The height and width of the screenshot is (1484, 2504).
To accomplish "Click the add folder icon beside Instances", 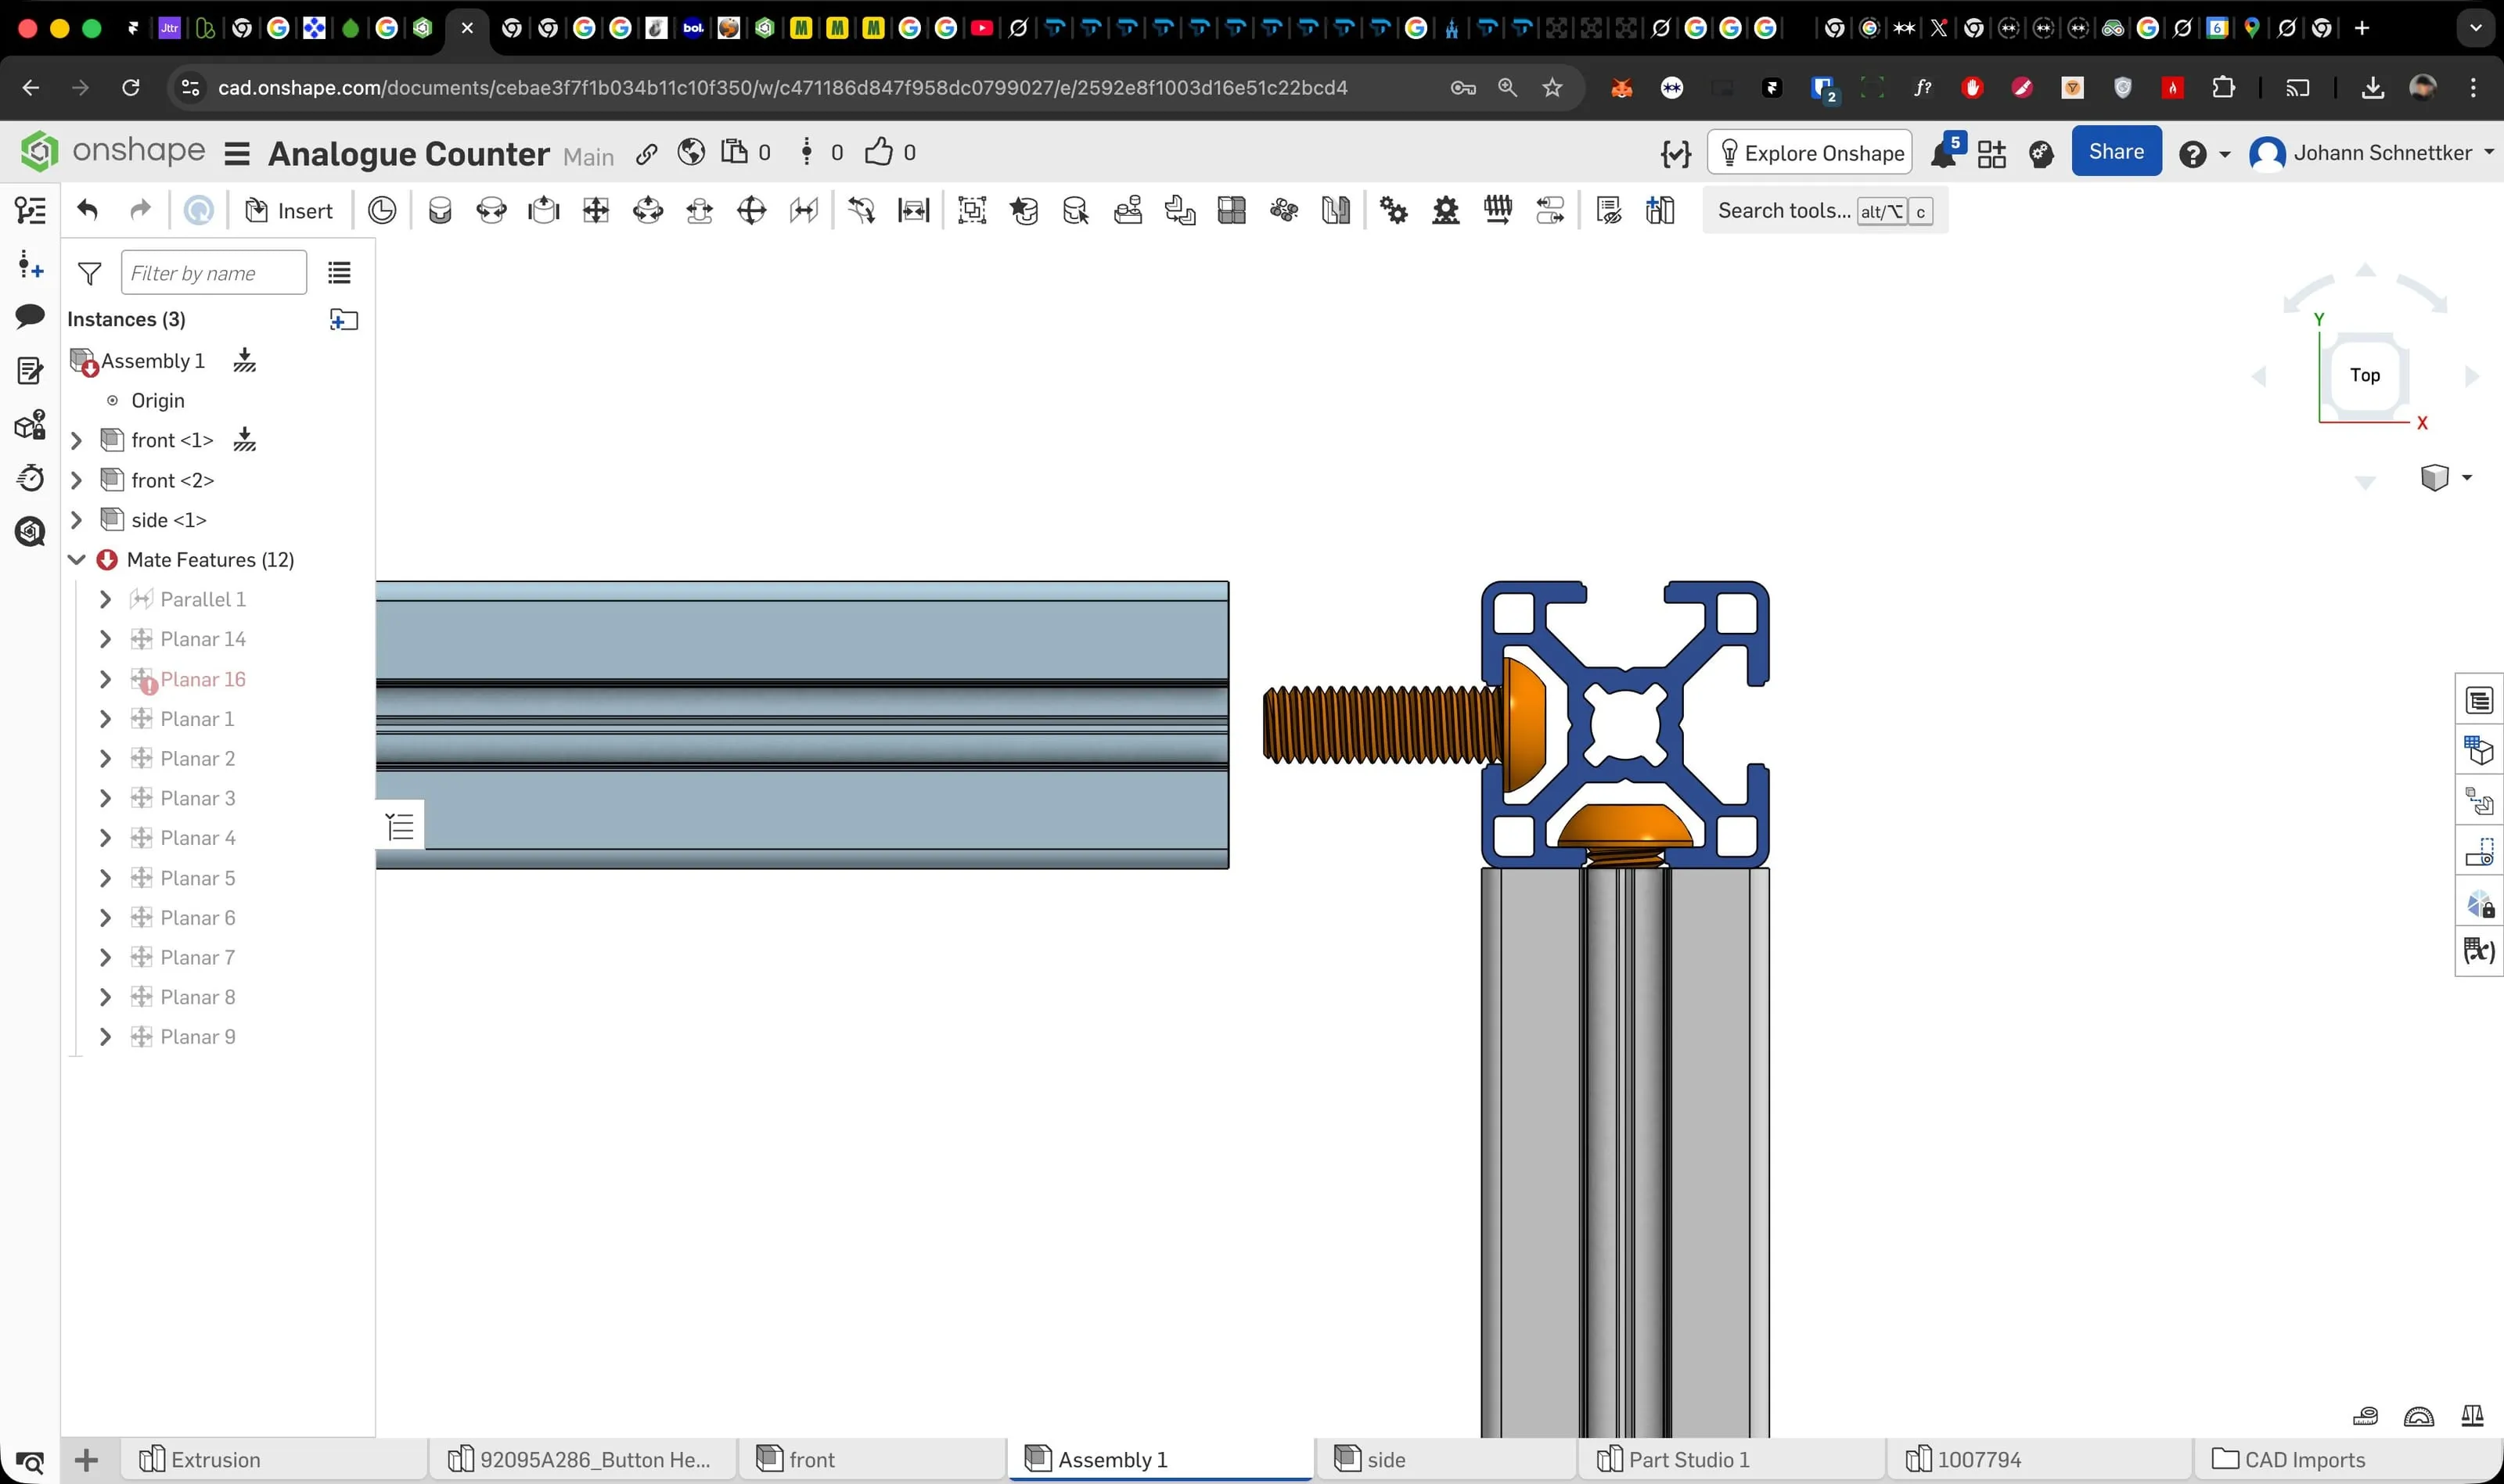I will (x=343, y=319).
